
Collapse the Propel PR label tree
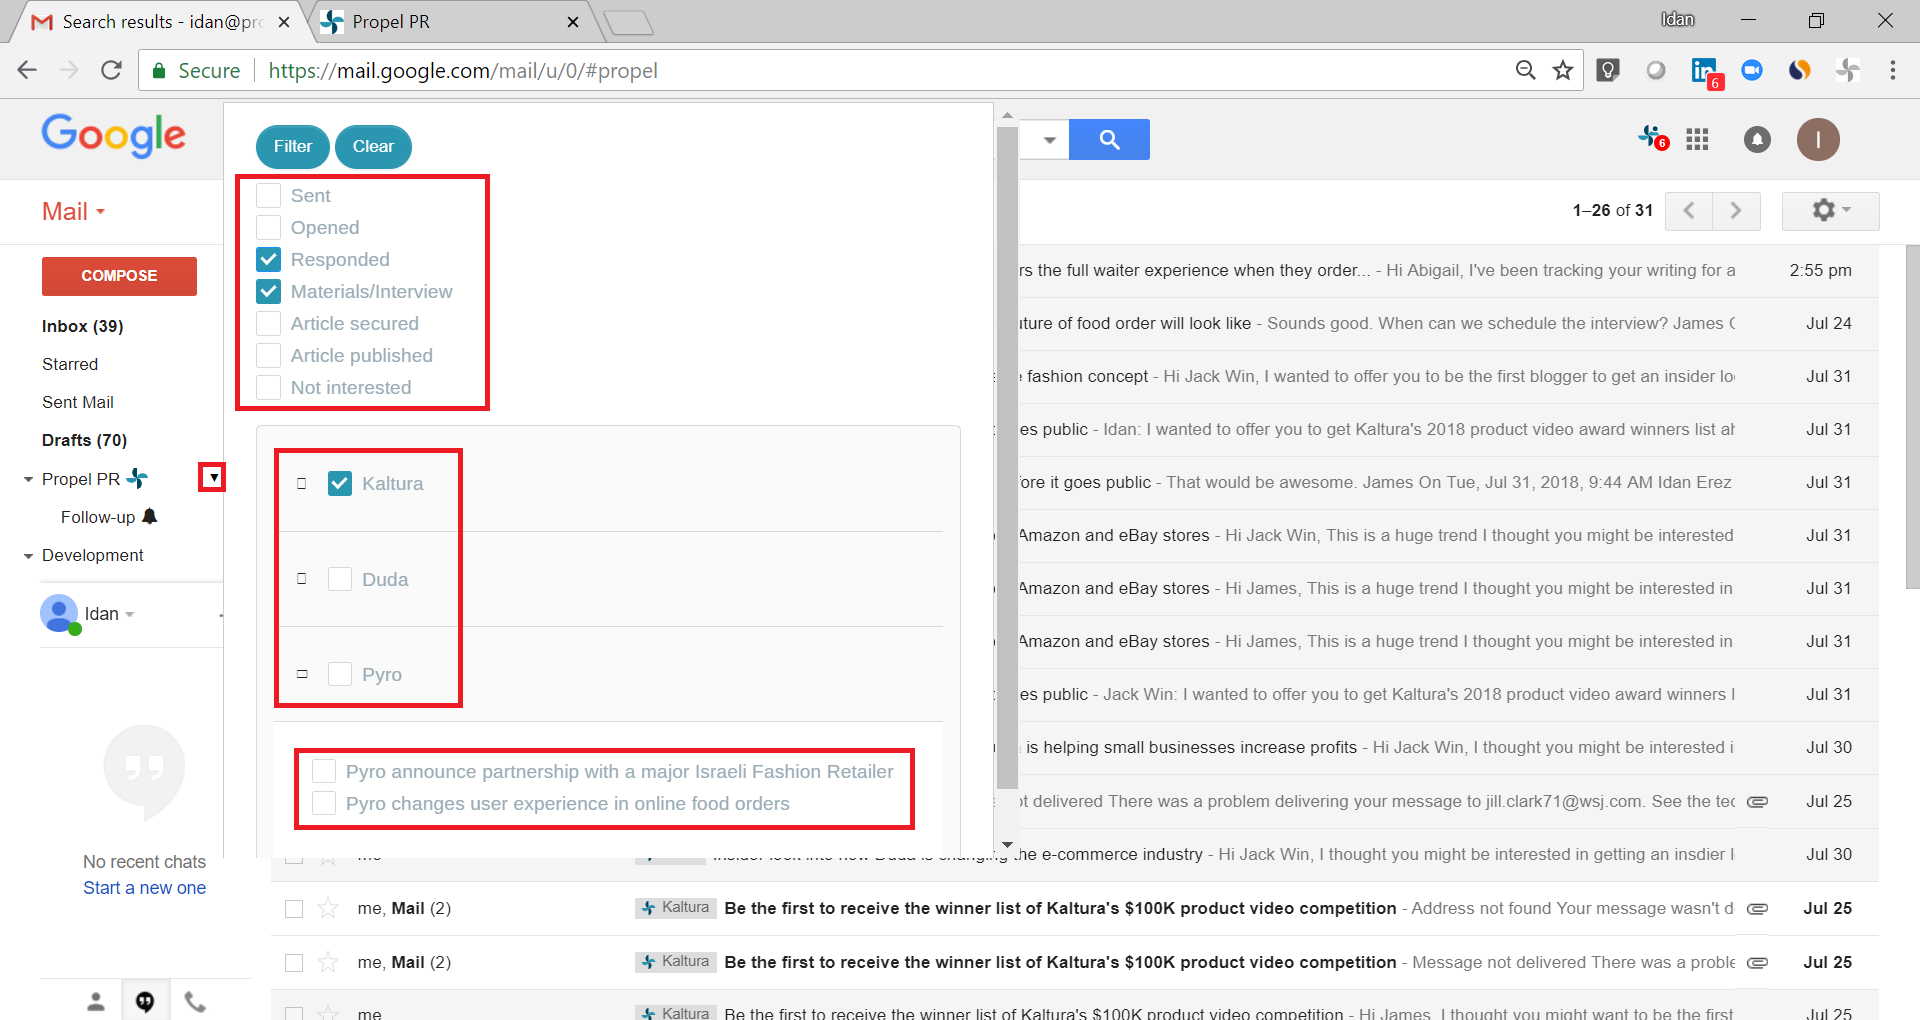click(28, 480)
